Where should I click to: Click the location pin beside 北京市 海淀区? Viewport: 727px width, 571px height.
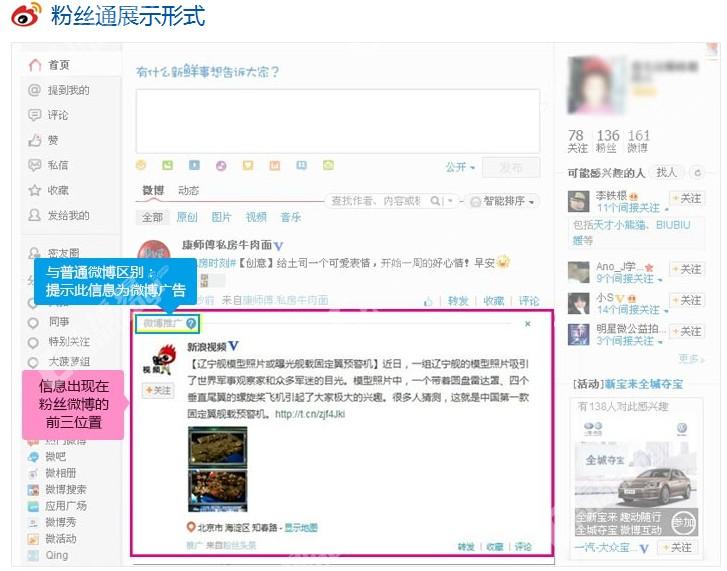(191, 527)
